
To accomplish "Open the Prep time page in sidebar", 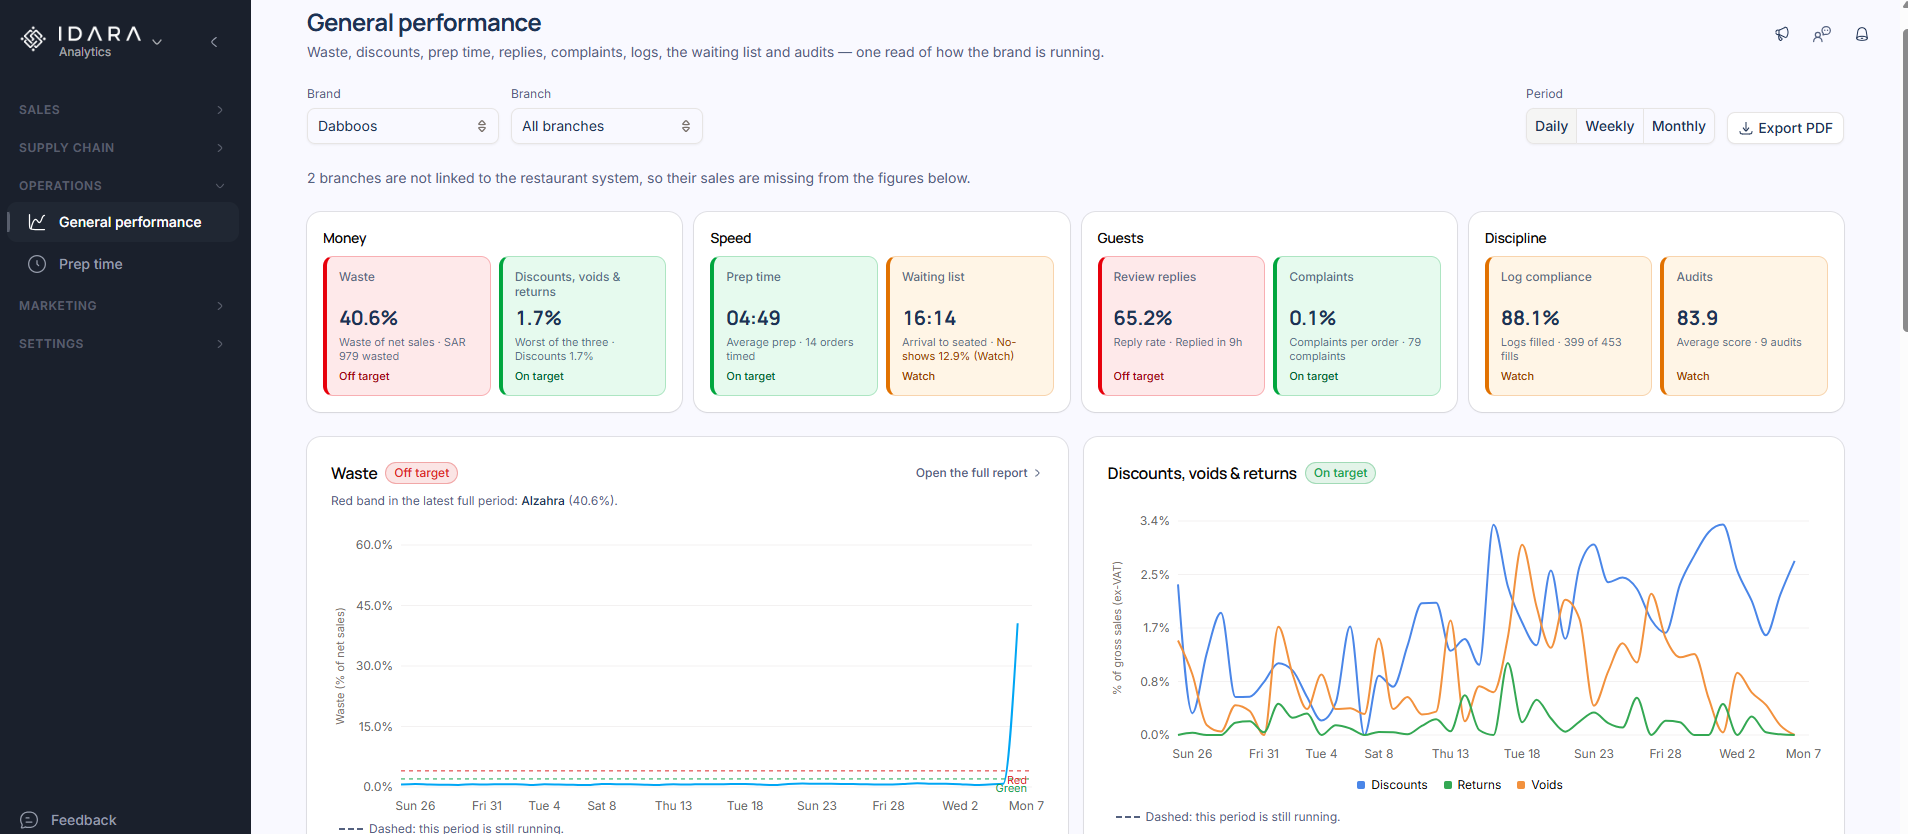I will [123, 264].
